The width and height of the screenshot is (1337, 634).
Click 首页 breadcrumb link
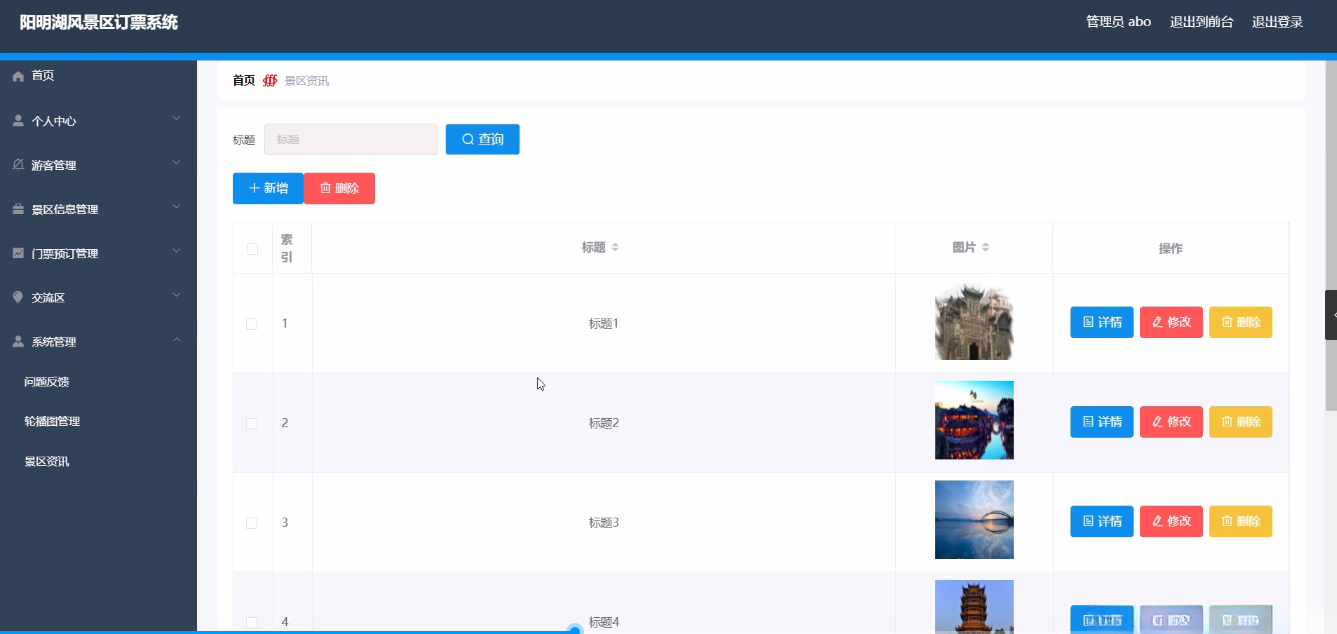pos(244,81)
